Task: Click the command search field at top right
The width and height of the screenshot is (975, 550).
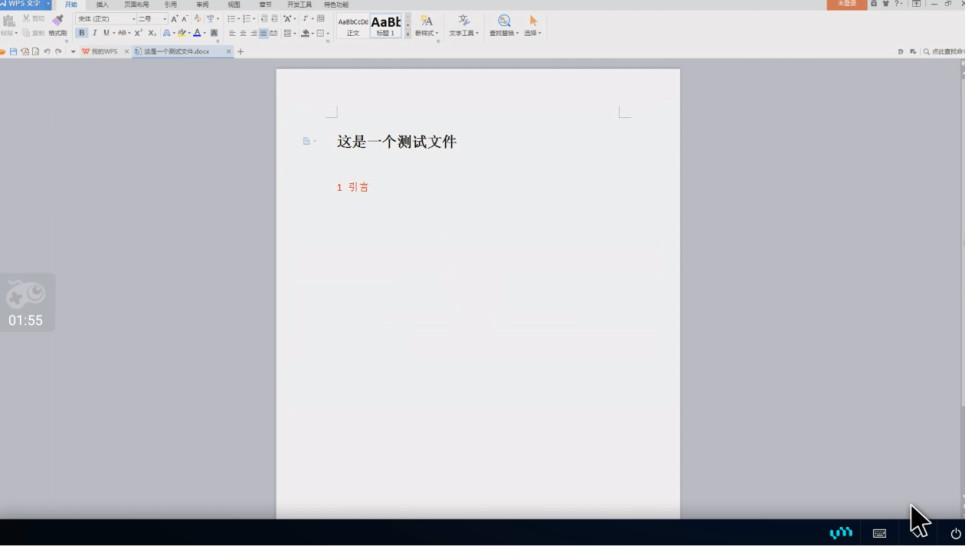Action: click(x=944, y=52)
